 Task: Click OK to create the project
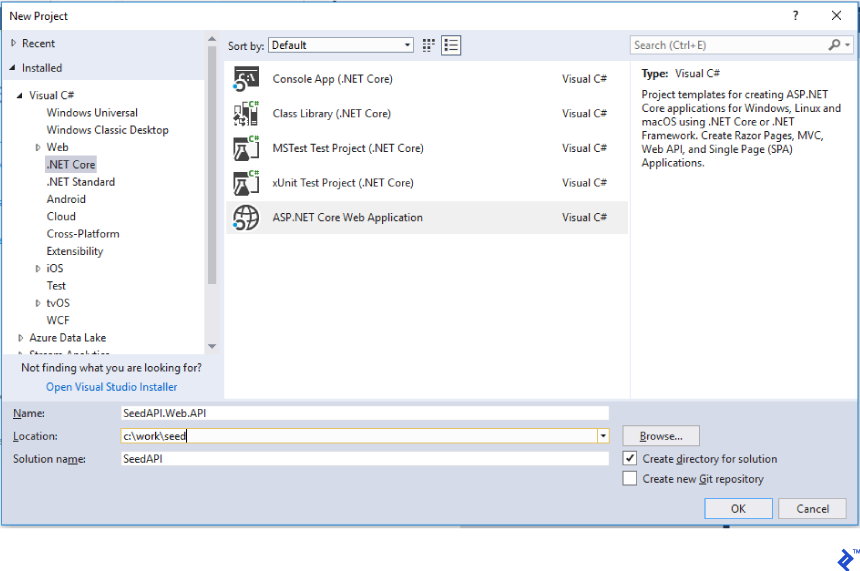pyautogui.click(x=738, y=508)
